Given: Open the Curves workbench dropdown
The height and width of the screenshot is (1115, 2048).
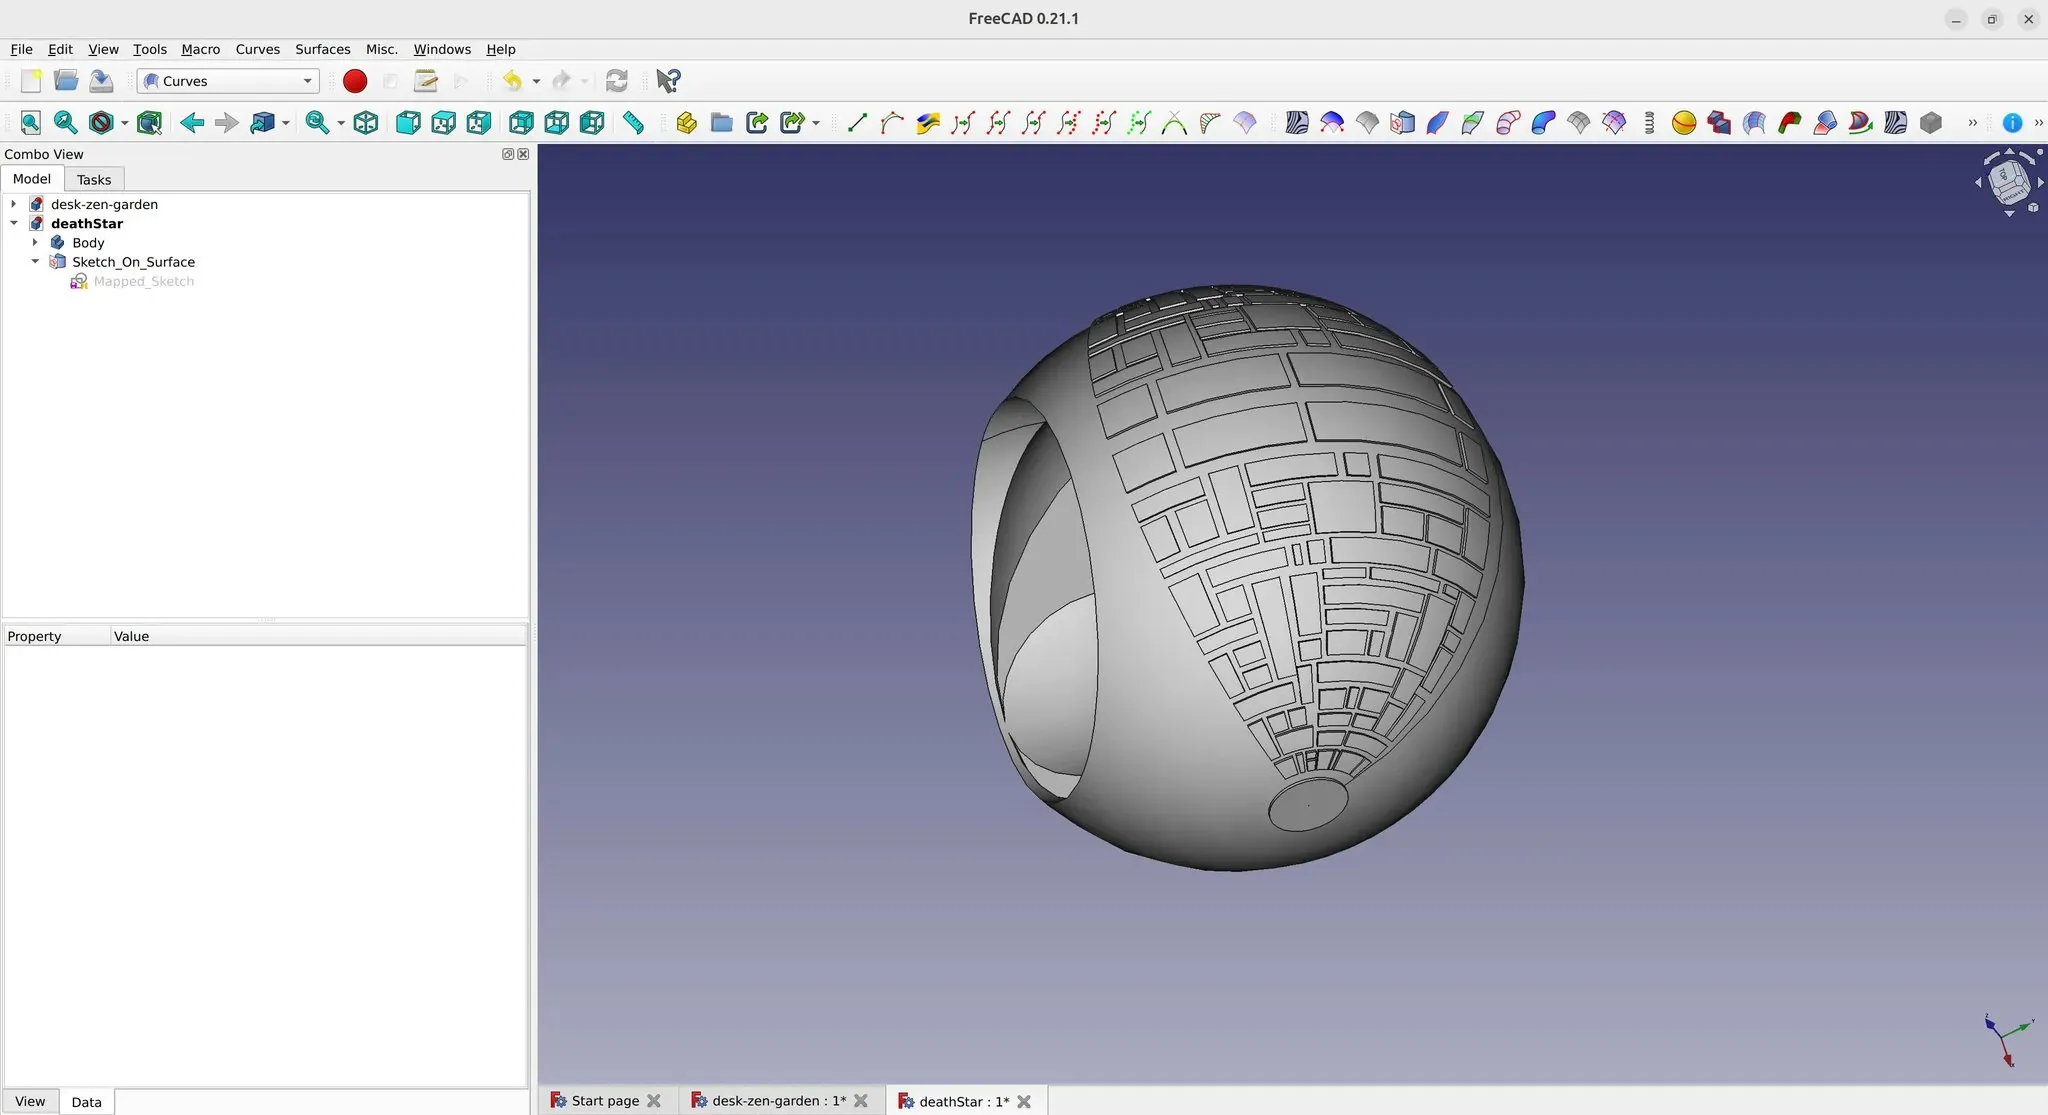Looking at the screenshot, I should 228,81.
